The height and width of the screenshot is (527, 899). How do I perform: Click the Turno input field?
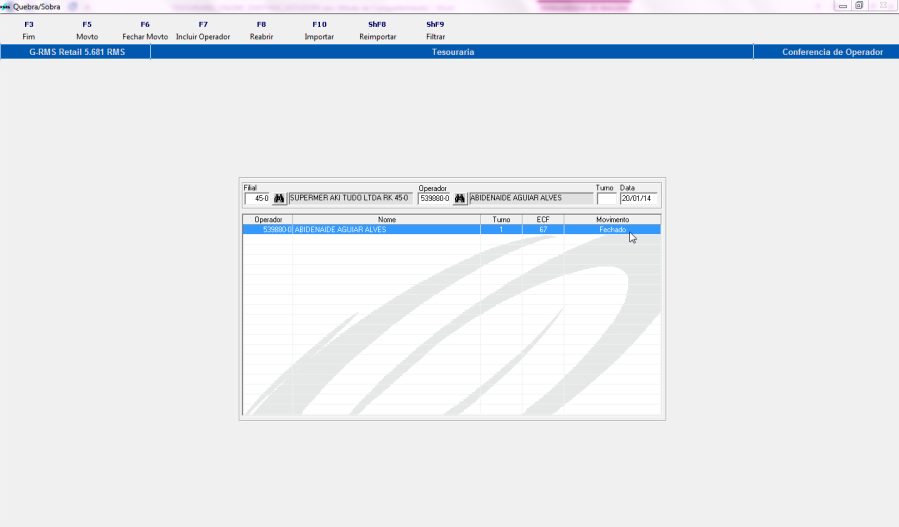pyautogui.click(x=606, y=198)
